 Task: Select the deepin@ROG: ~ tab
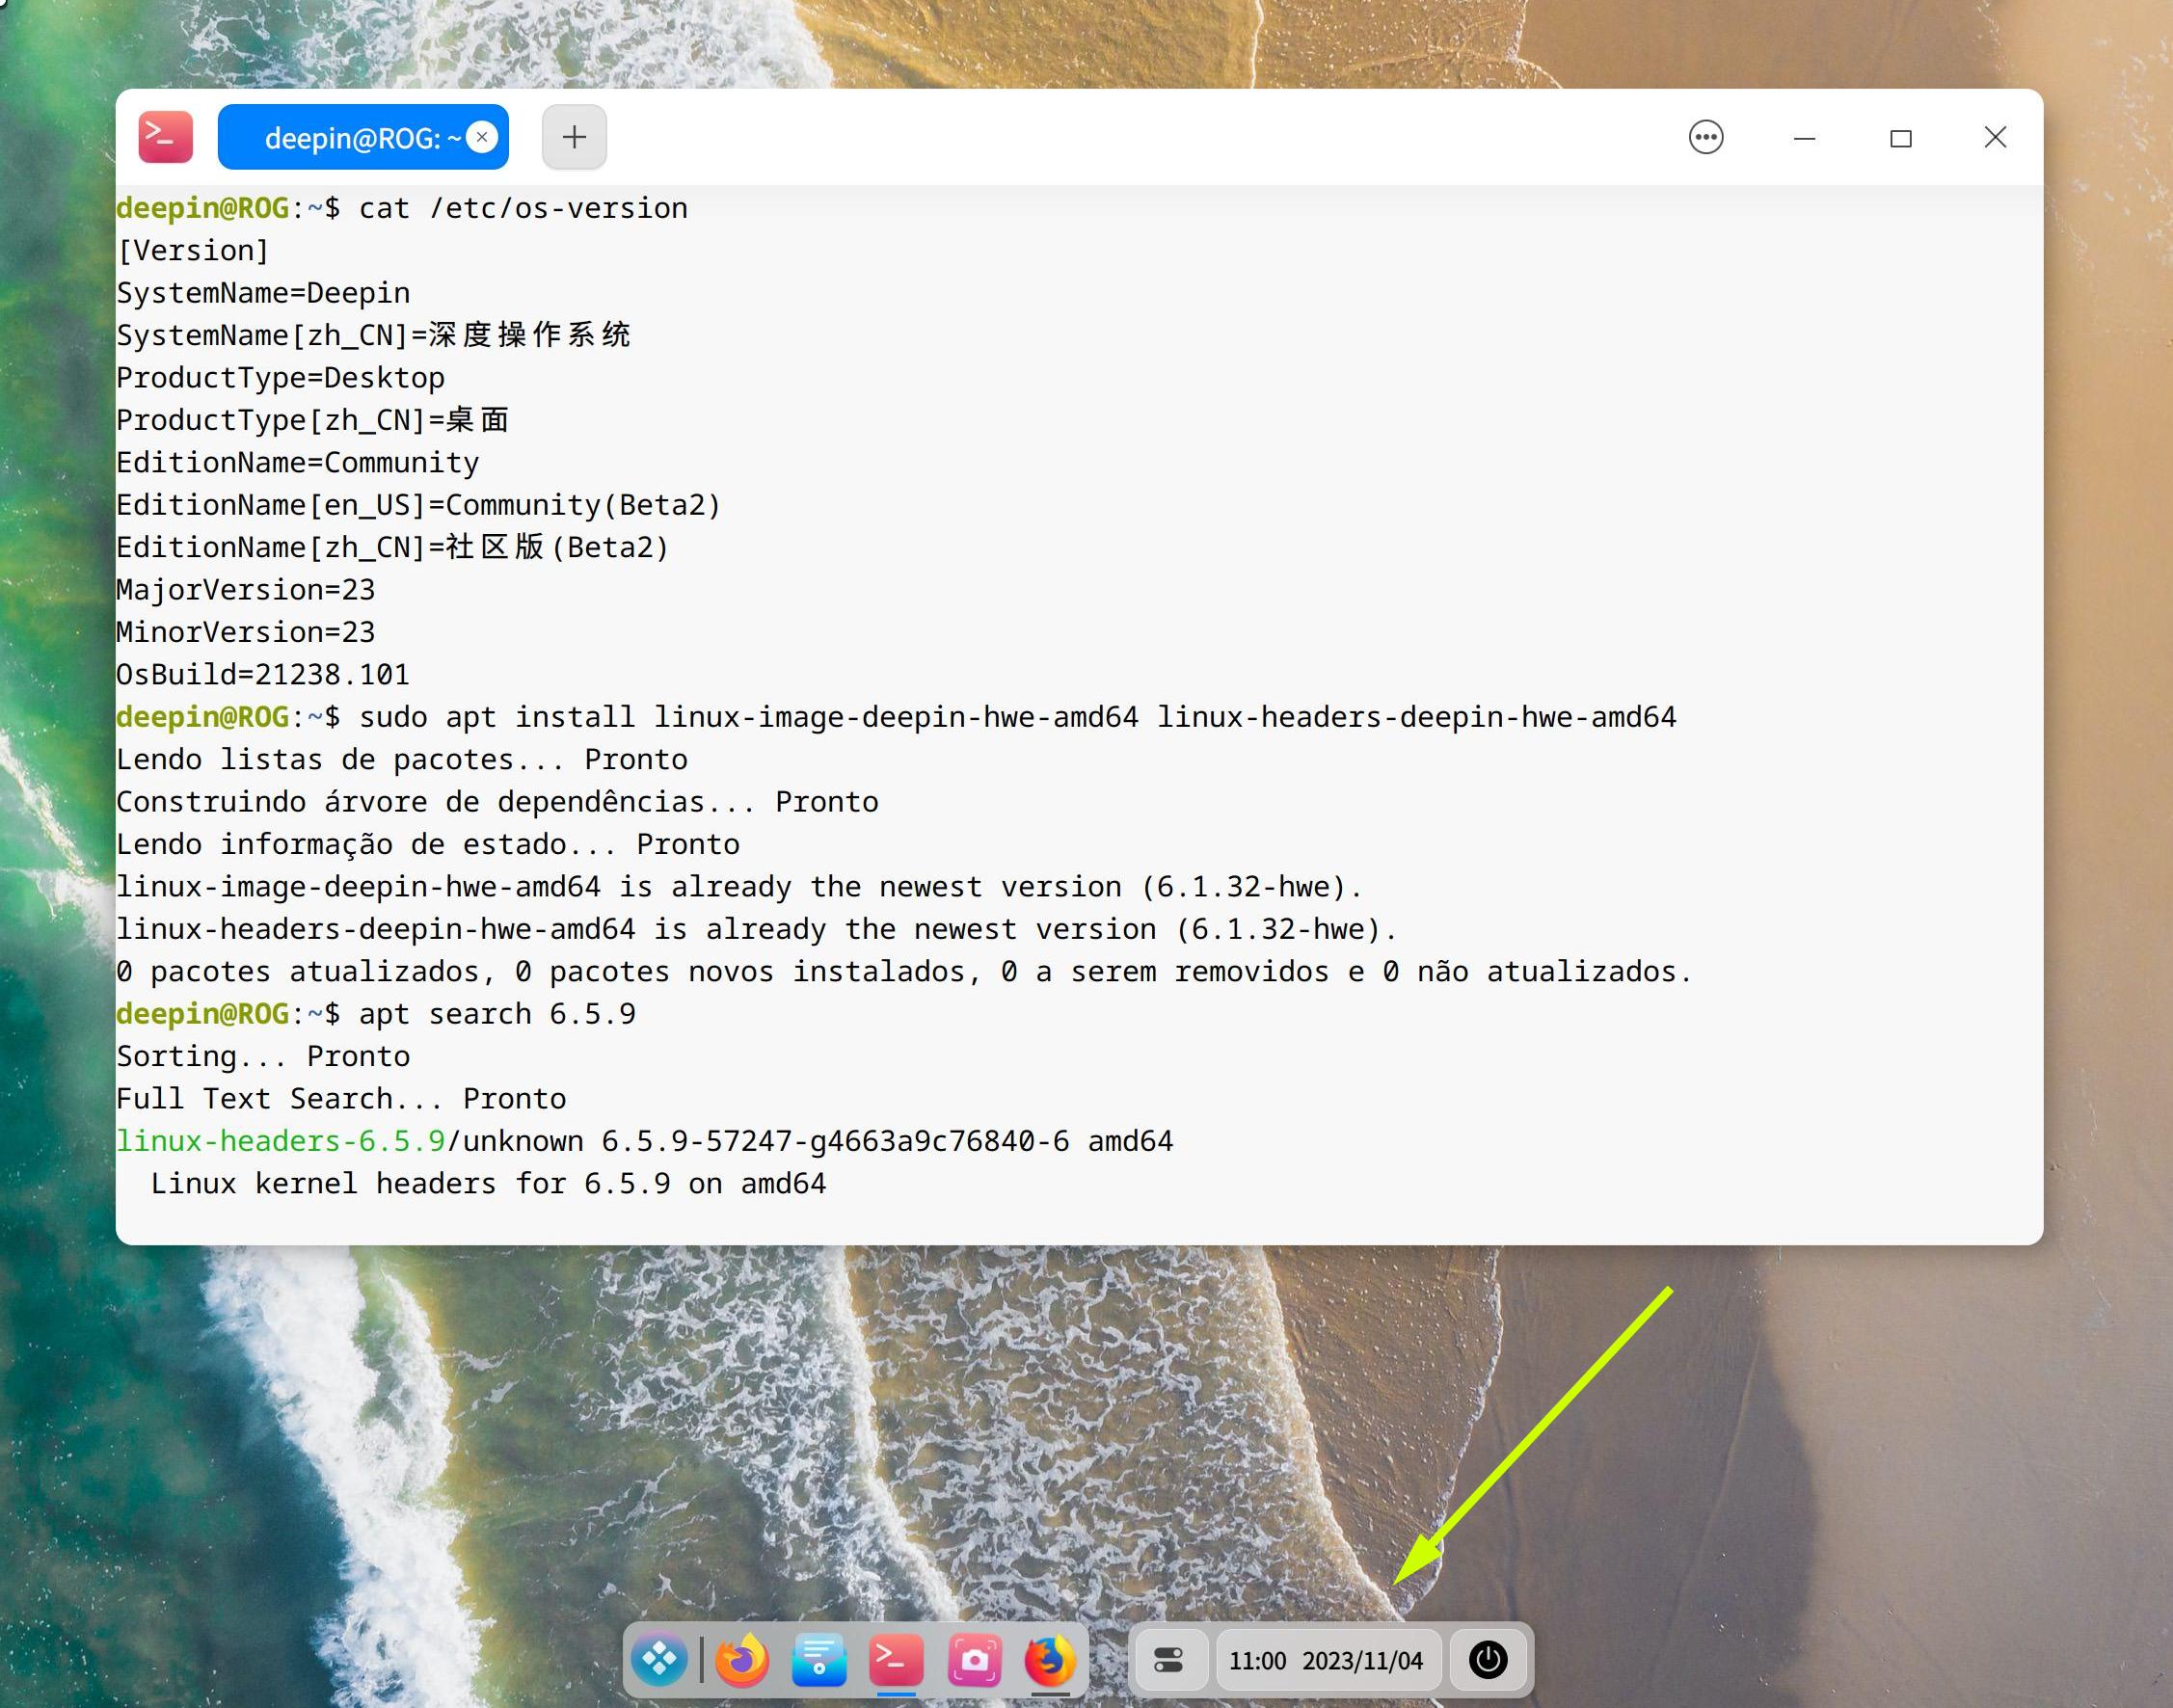click(363, 137)
